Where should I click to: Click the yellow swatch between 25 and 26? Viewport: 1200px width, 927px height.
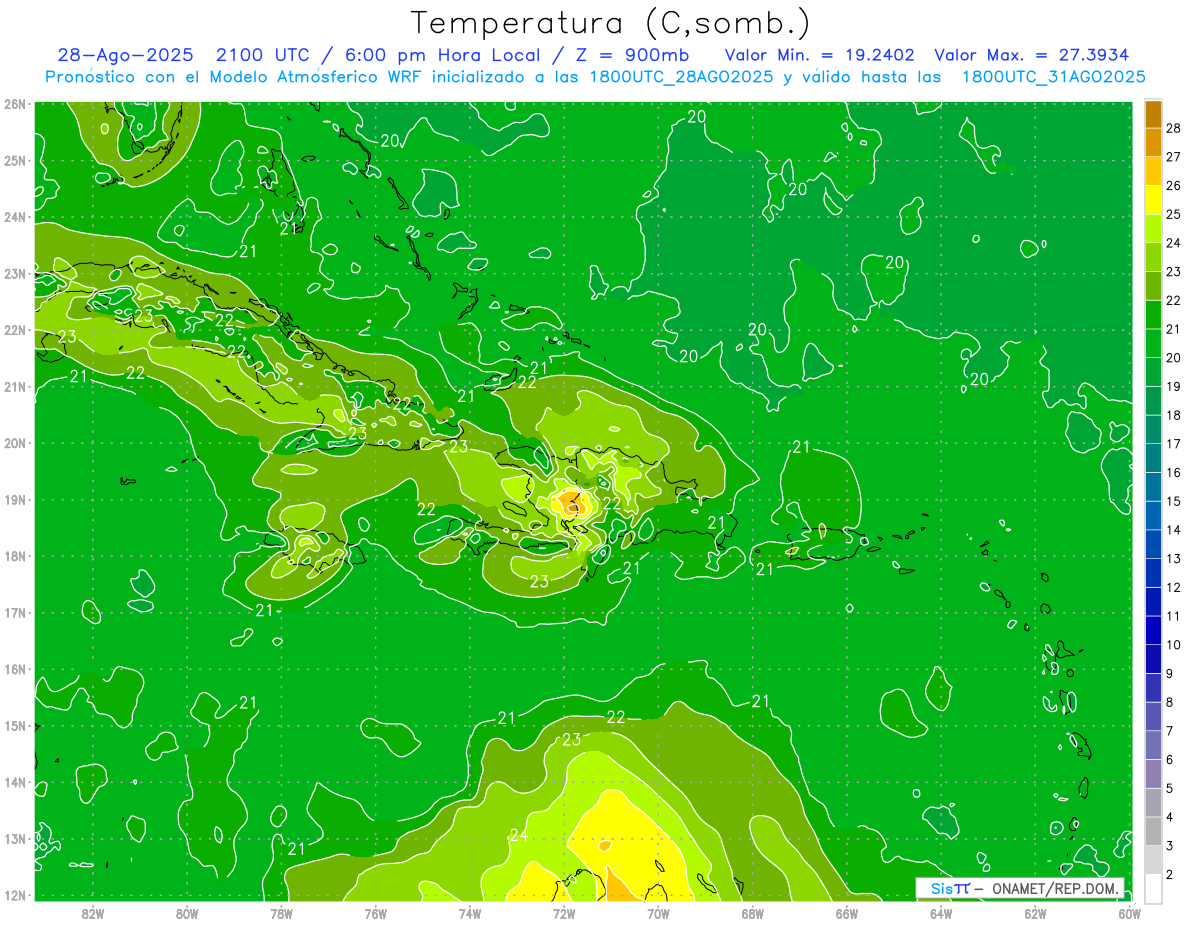(x=1153, y=199)
